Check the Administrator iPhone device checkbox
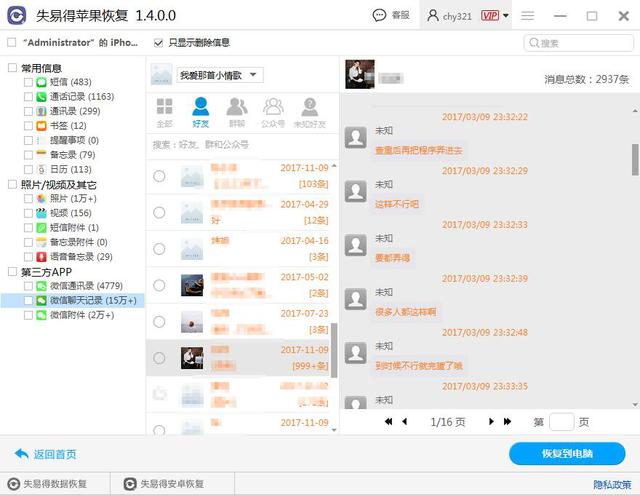The image size is (640, 495). point(12,42)
